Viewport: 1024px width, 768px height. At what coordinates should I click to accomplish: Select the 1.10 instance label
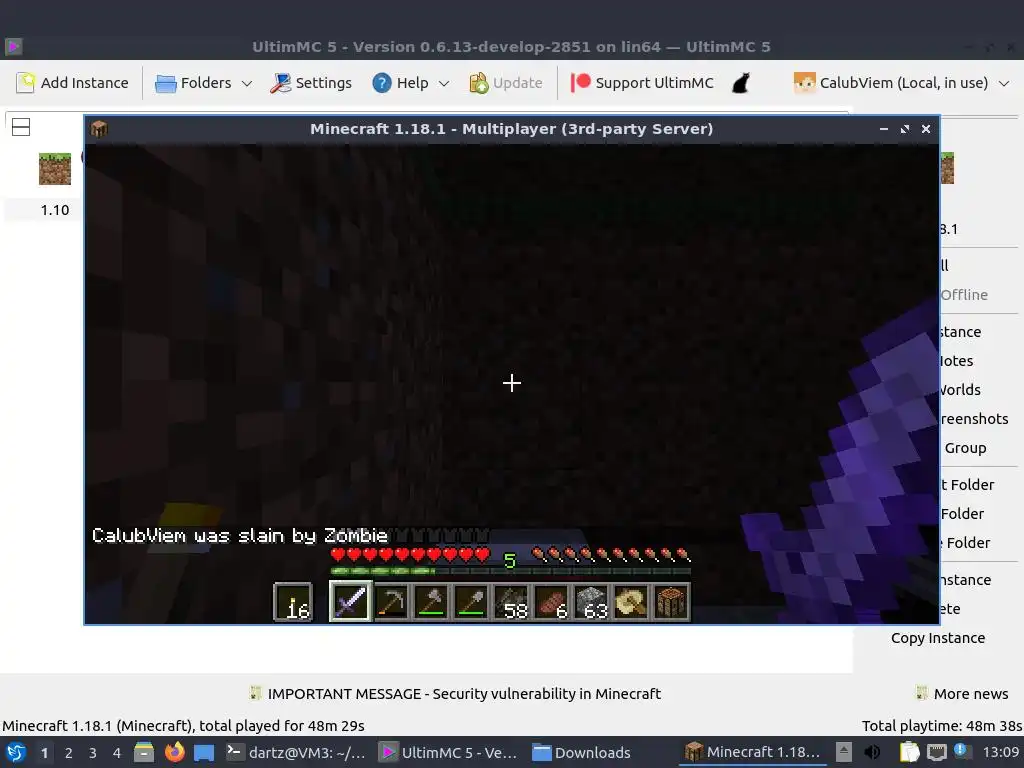click(55, 210)
